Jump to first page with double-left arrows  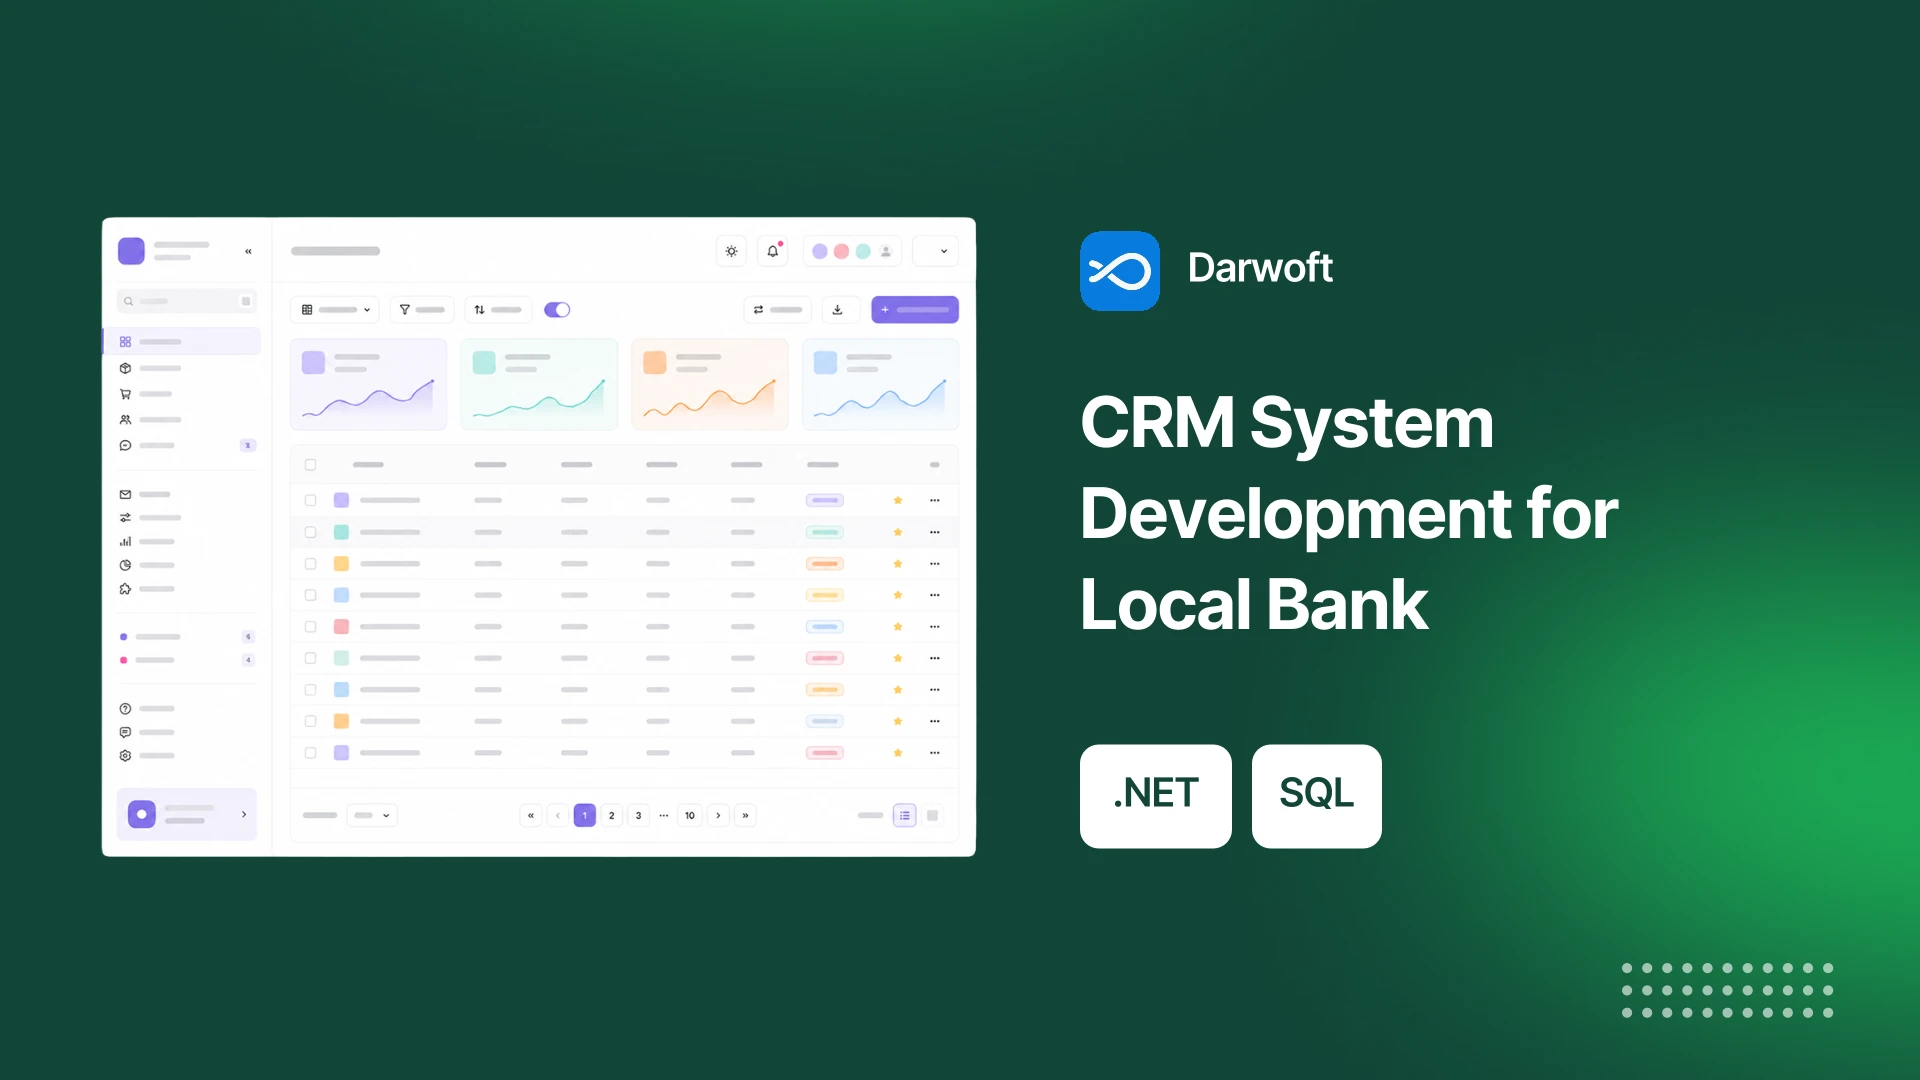531,816
